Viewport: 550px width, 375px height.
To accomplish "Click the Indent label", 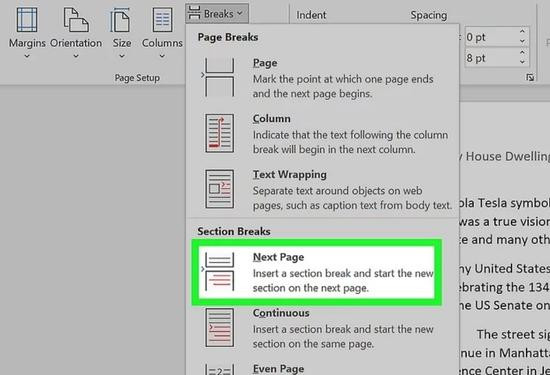I will point(311,15).
